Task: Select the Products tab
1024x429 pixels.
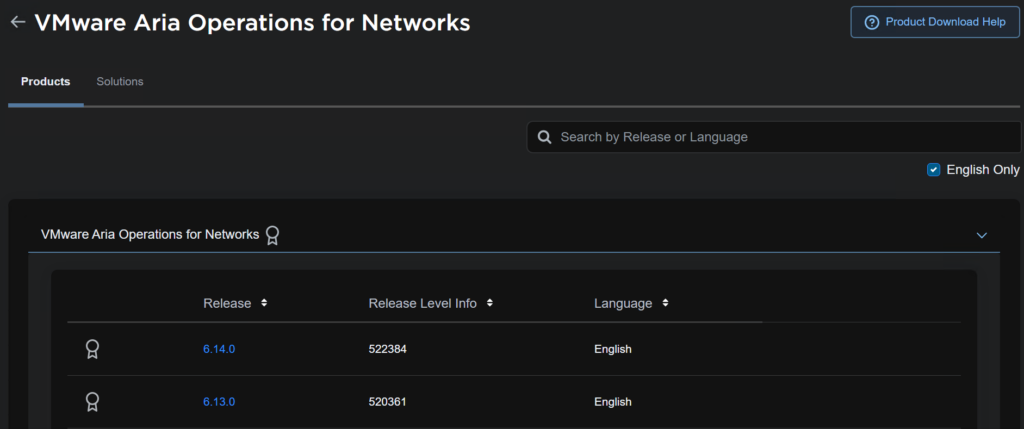Action: (46, 82)
